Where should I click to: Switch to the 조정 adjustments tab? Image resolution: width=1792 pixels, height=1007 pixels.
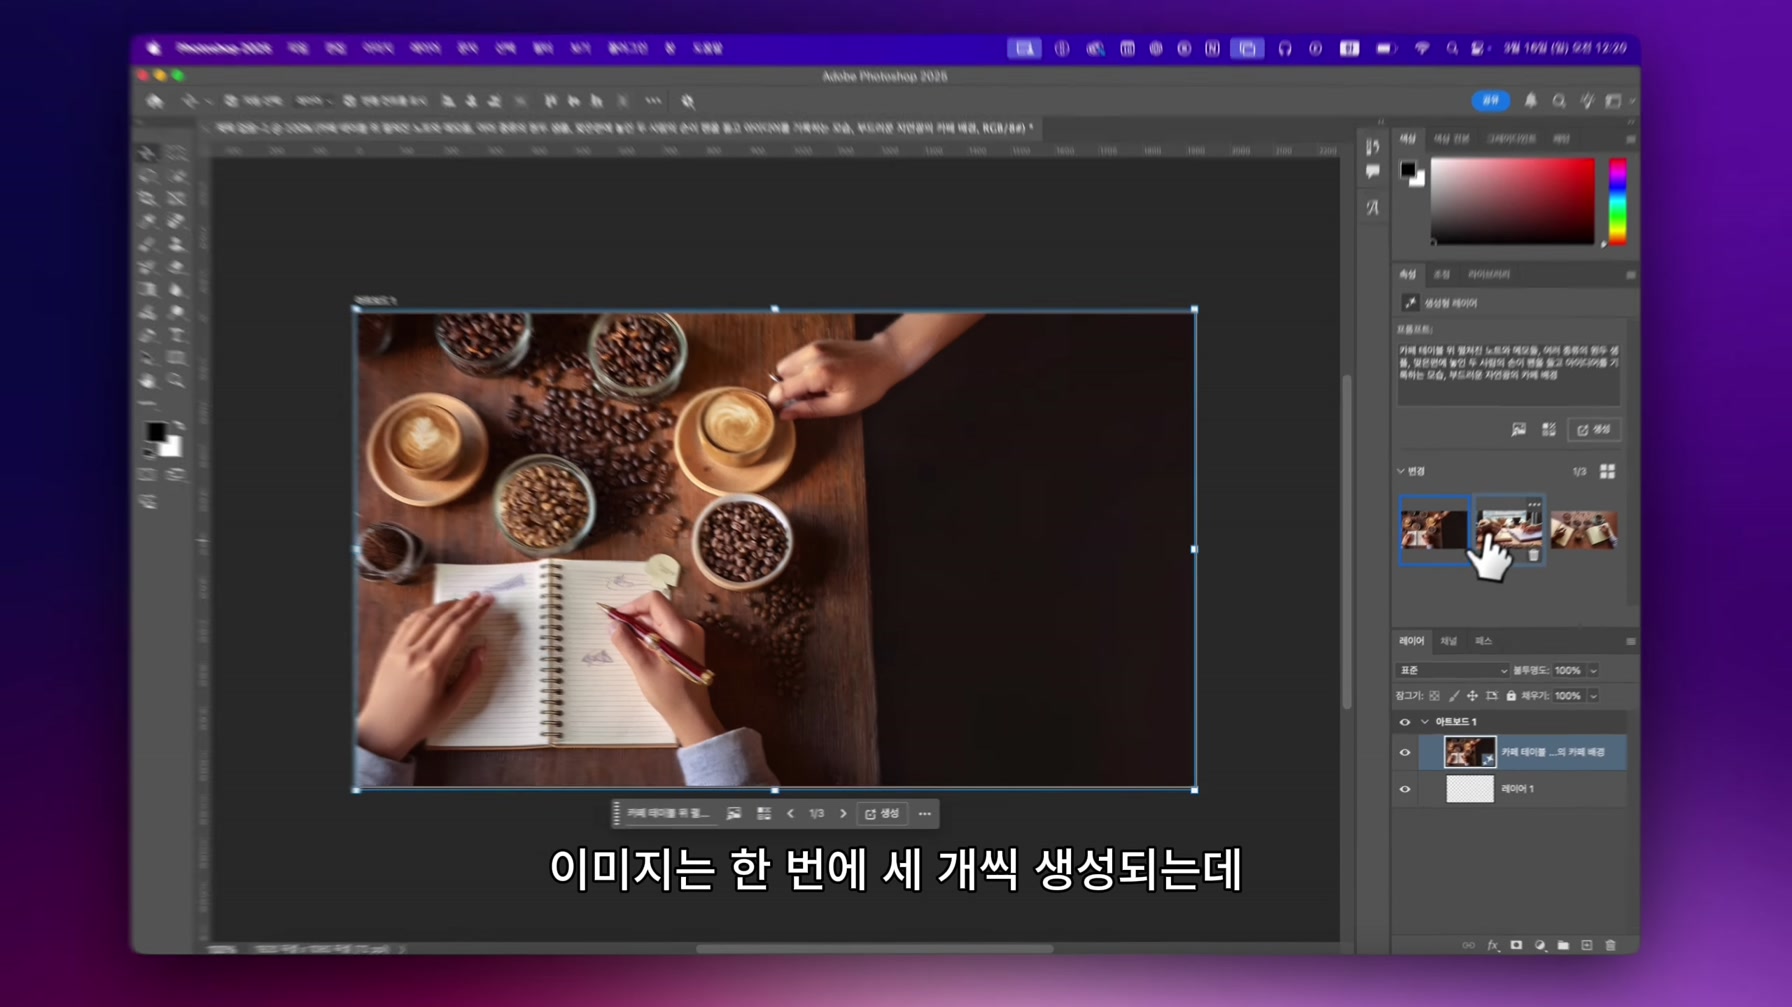[x=1441, y=274]
